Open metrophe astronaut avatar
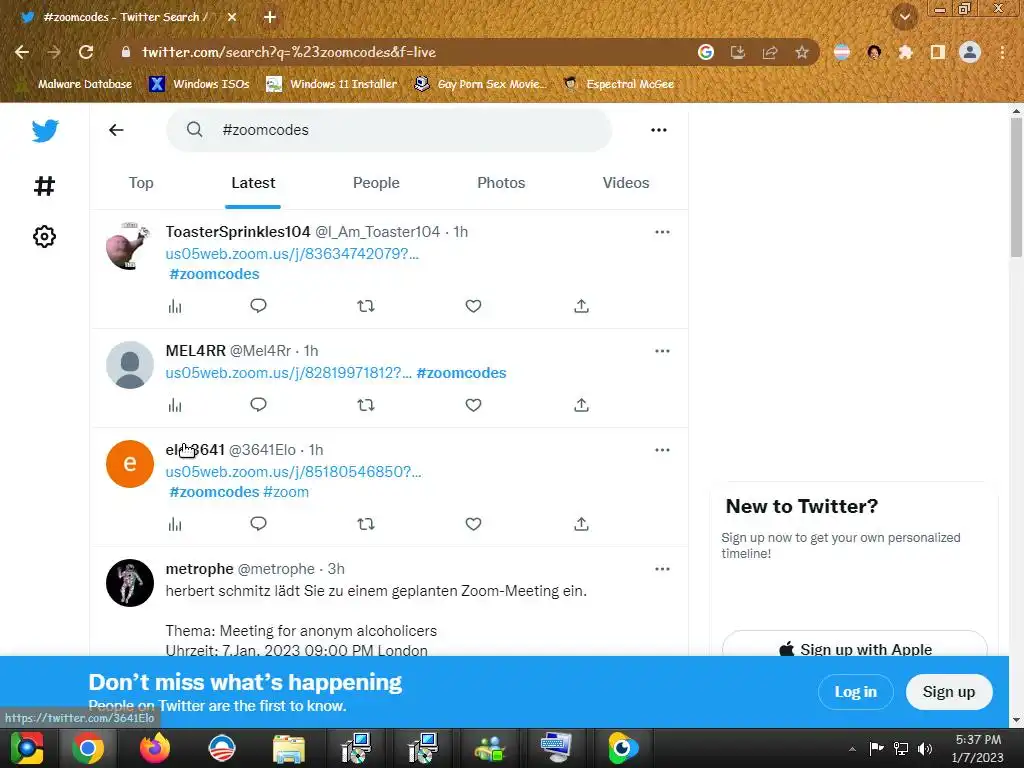The image size is (1024, 768). pos(130,583)
